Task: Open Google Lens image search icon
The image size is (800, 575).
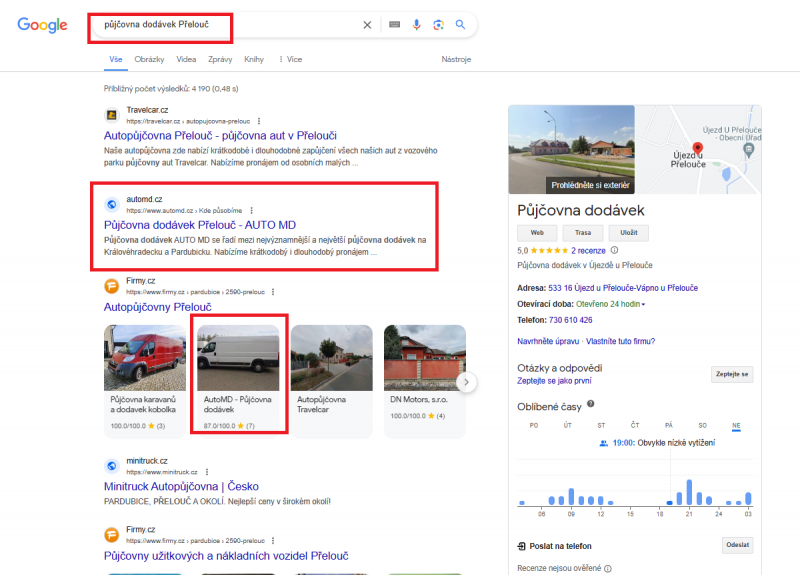Action: coord(438,24)
